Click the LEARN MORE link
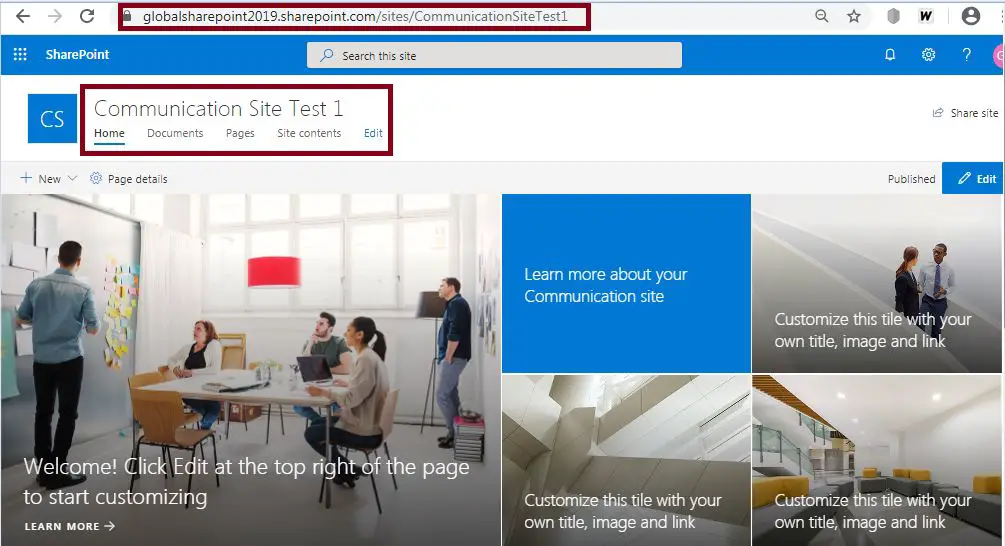The image size is (1005, 546). click(x=69, y=526)
